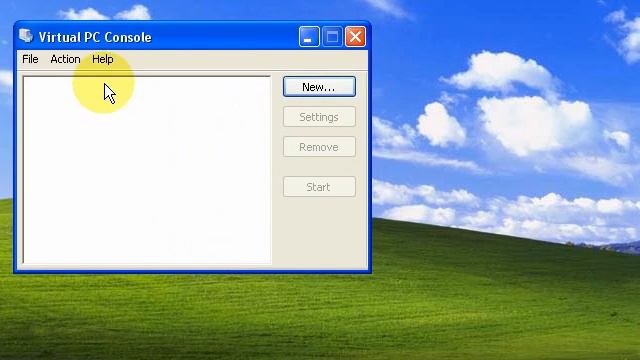
Task: Maximize the Virtual PC Console window
Action: [x=332, y=37]
